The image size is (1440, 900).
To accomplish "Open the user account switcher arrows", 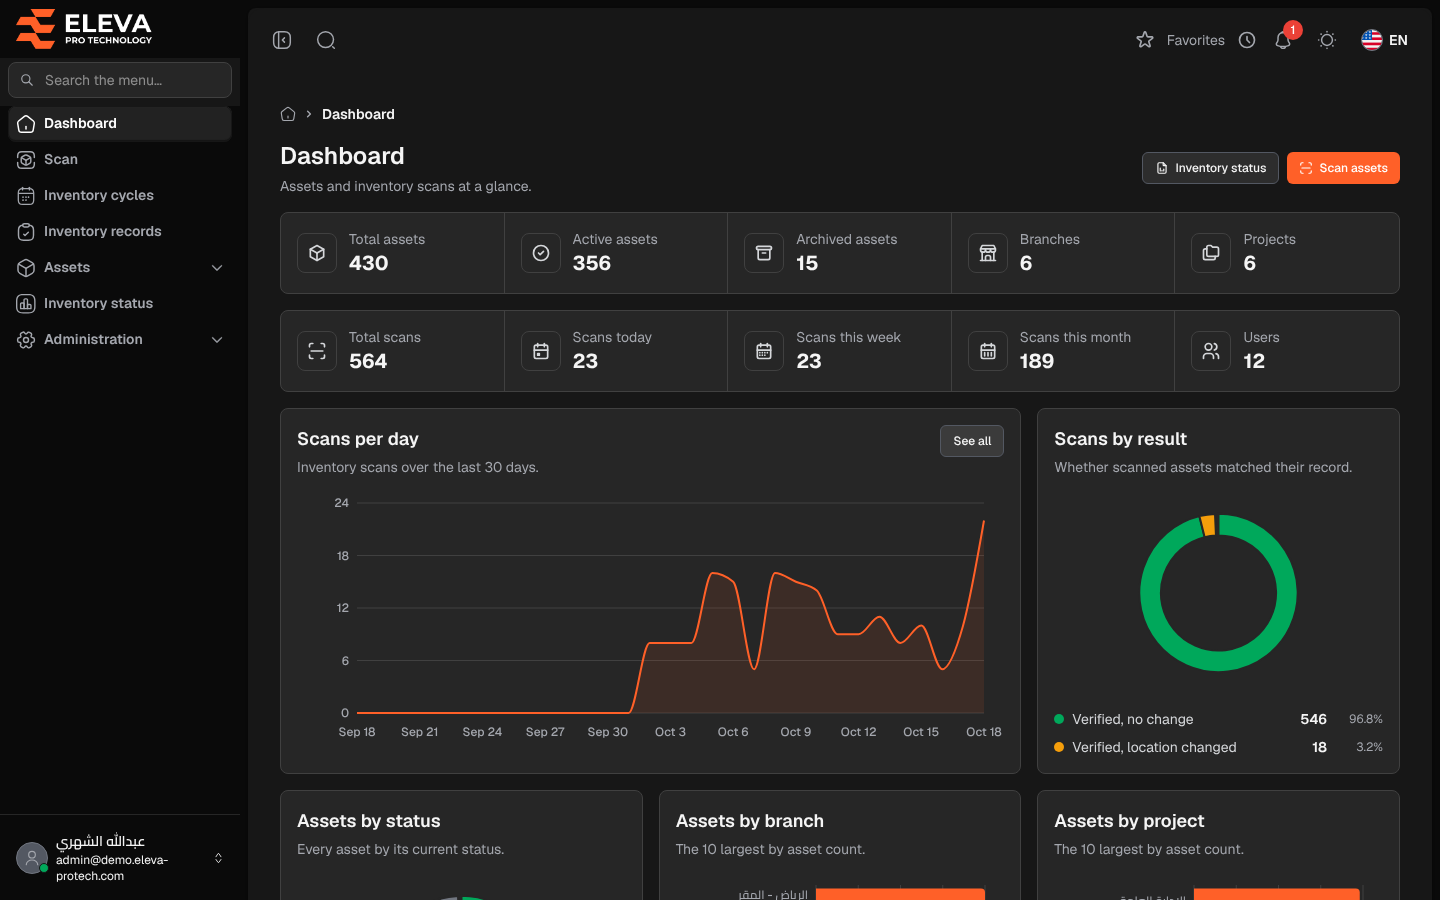I will tap(218, 858).
